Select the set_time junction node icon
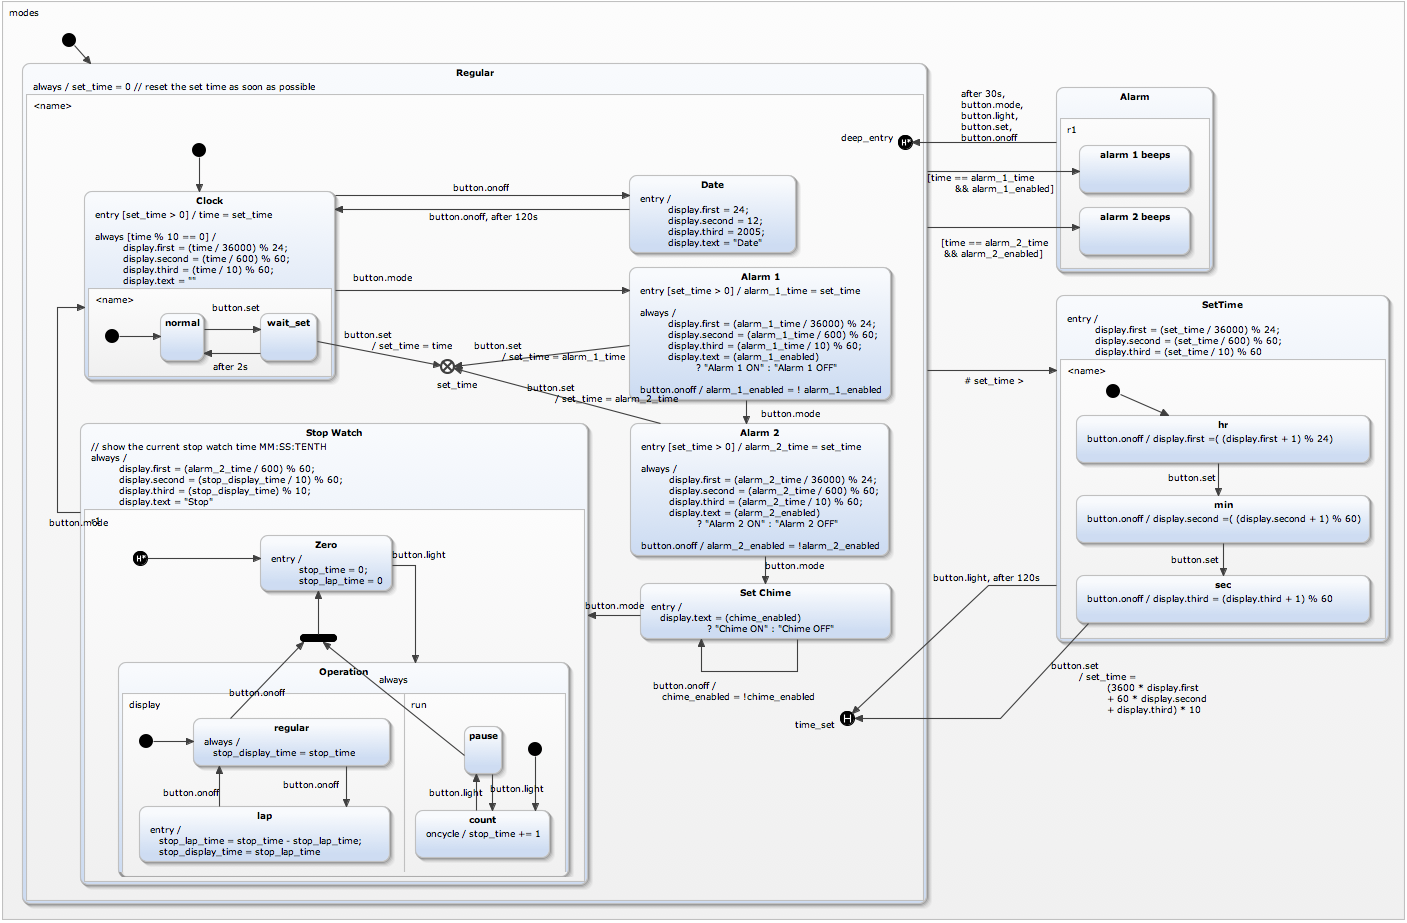This screenshot has height=923, width=1407. tap(446, 367)
